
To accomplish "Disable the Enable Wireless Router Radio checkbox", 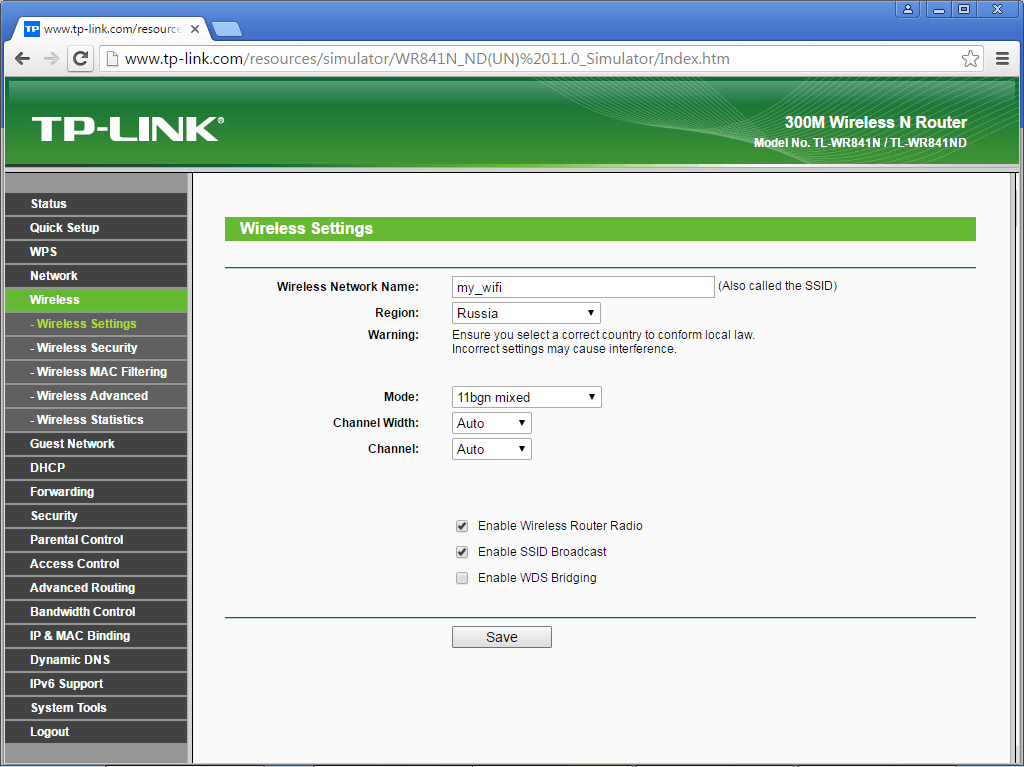I will 462,526.
